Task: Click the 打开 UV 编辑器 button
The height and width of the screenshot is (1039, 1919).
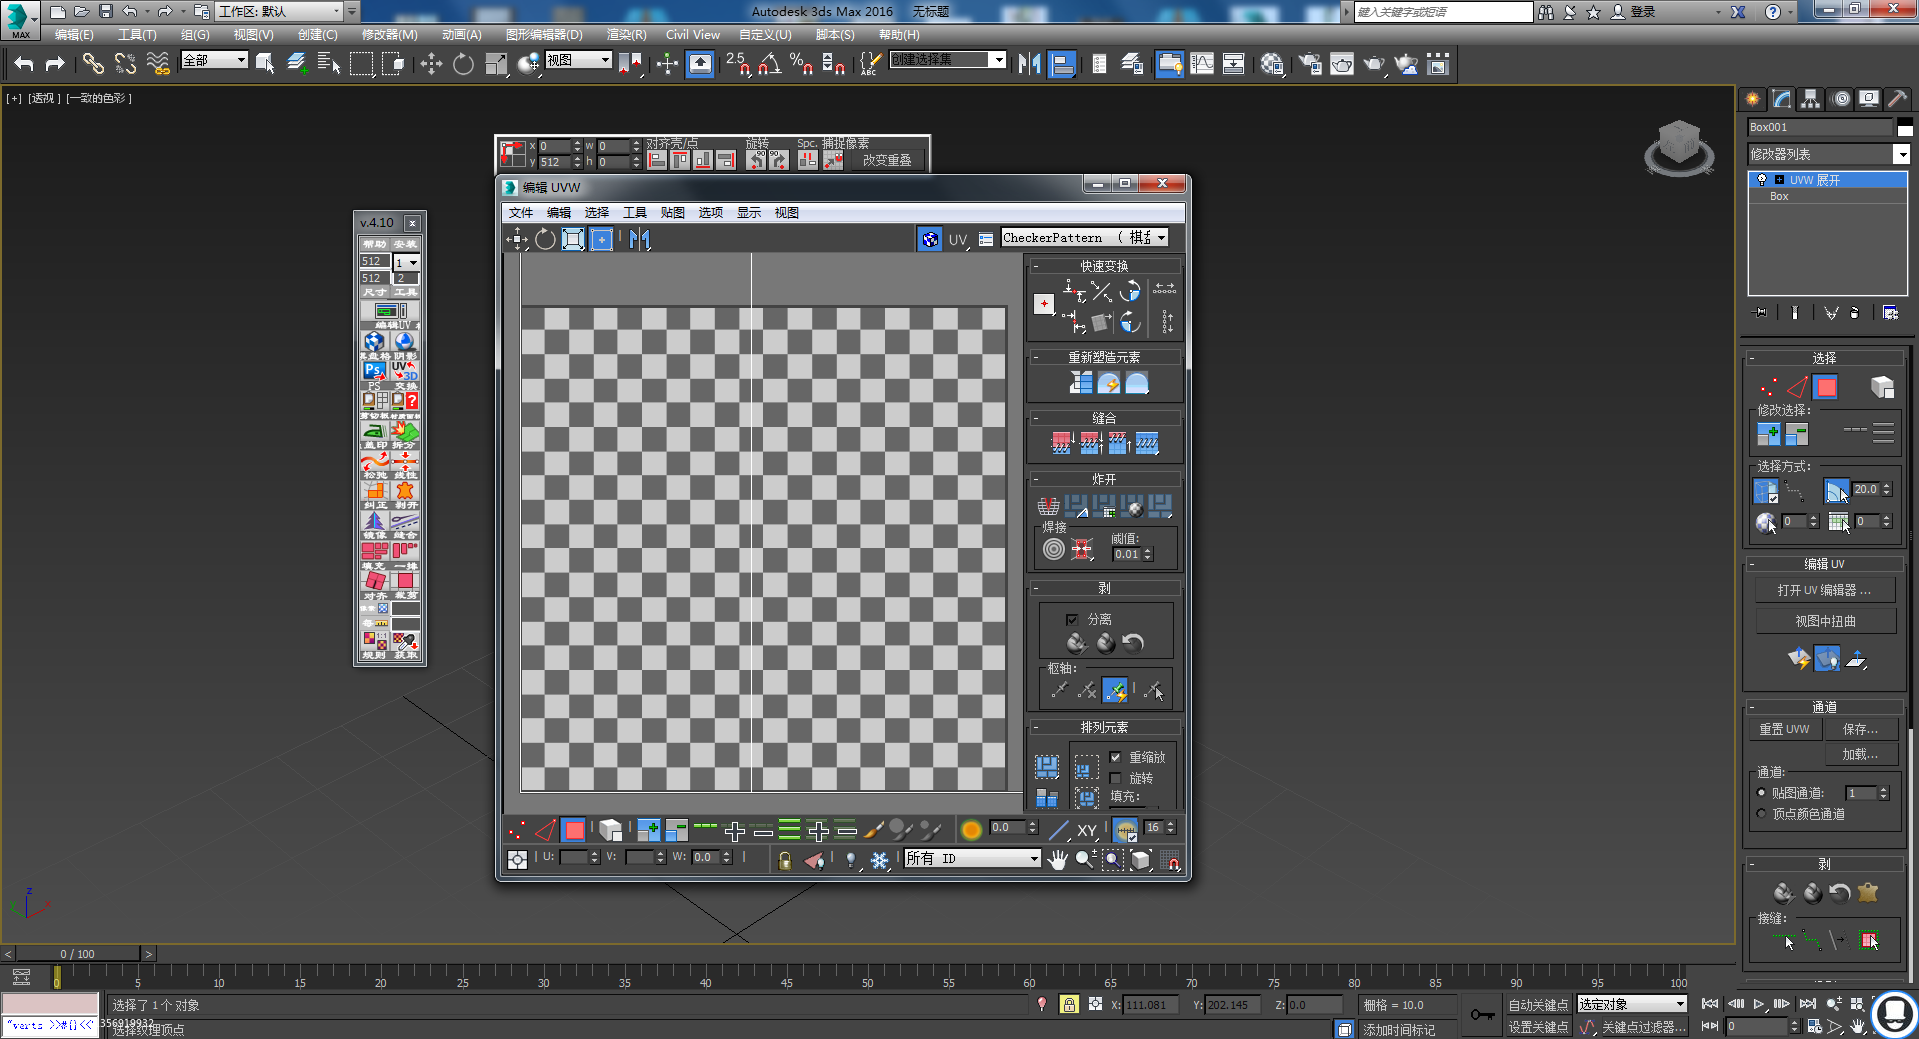Action: click(x=1824, y=590)
